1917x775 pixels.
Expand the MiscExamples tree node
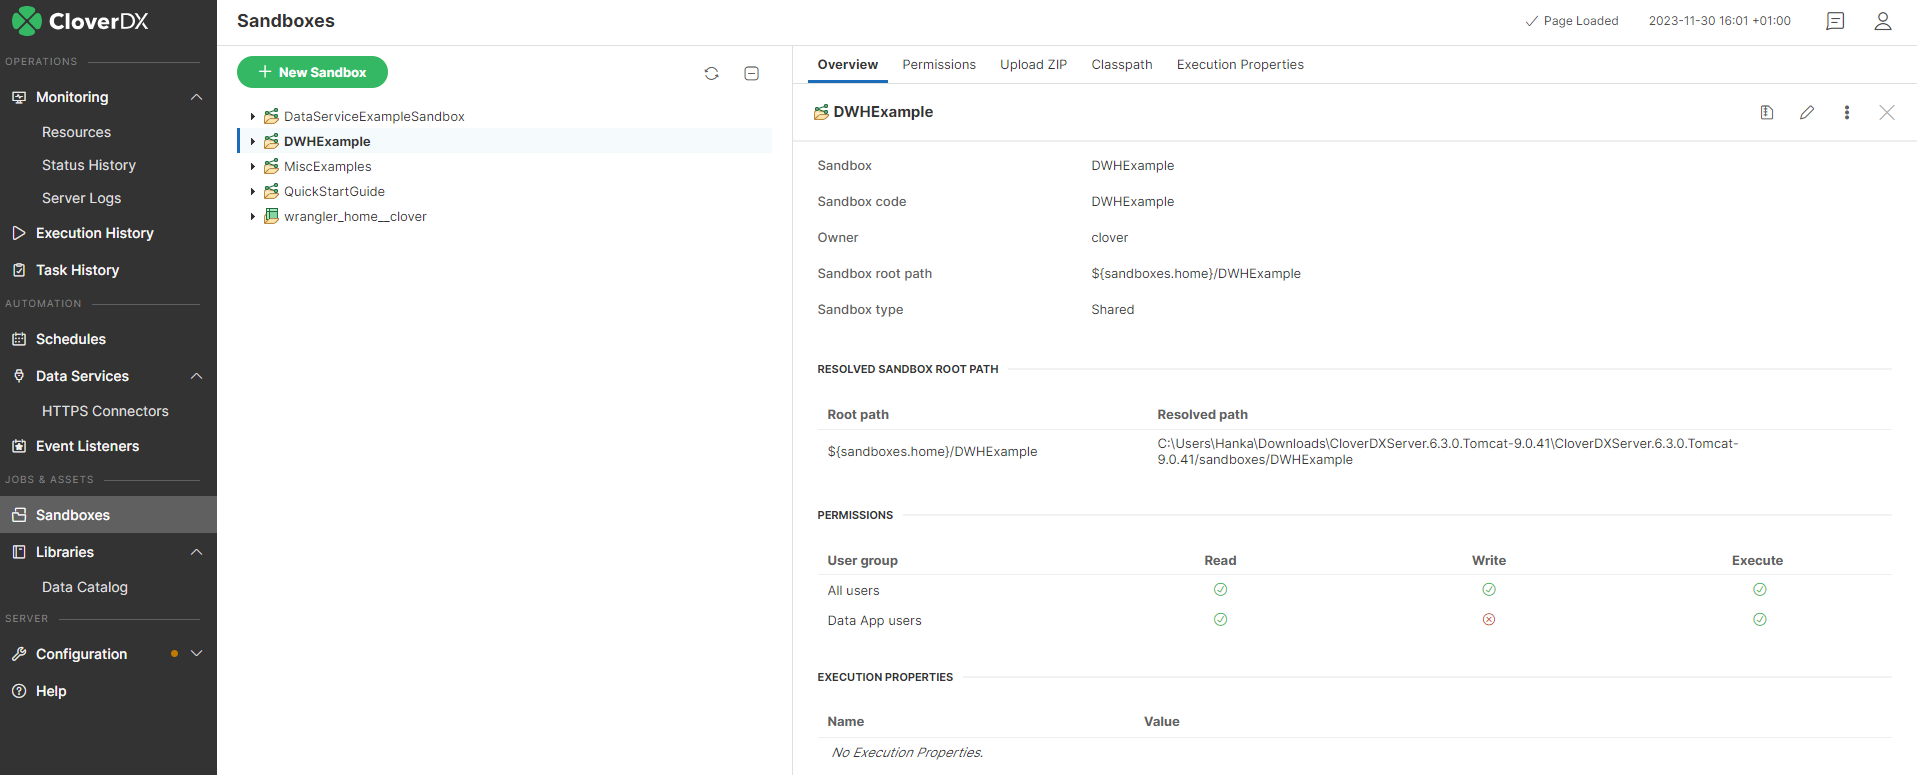pyautogui.click(x=253, y=167)
